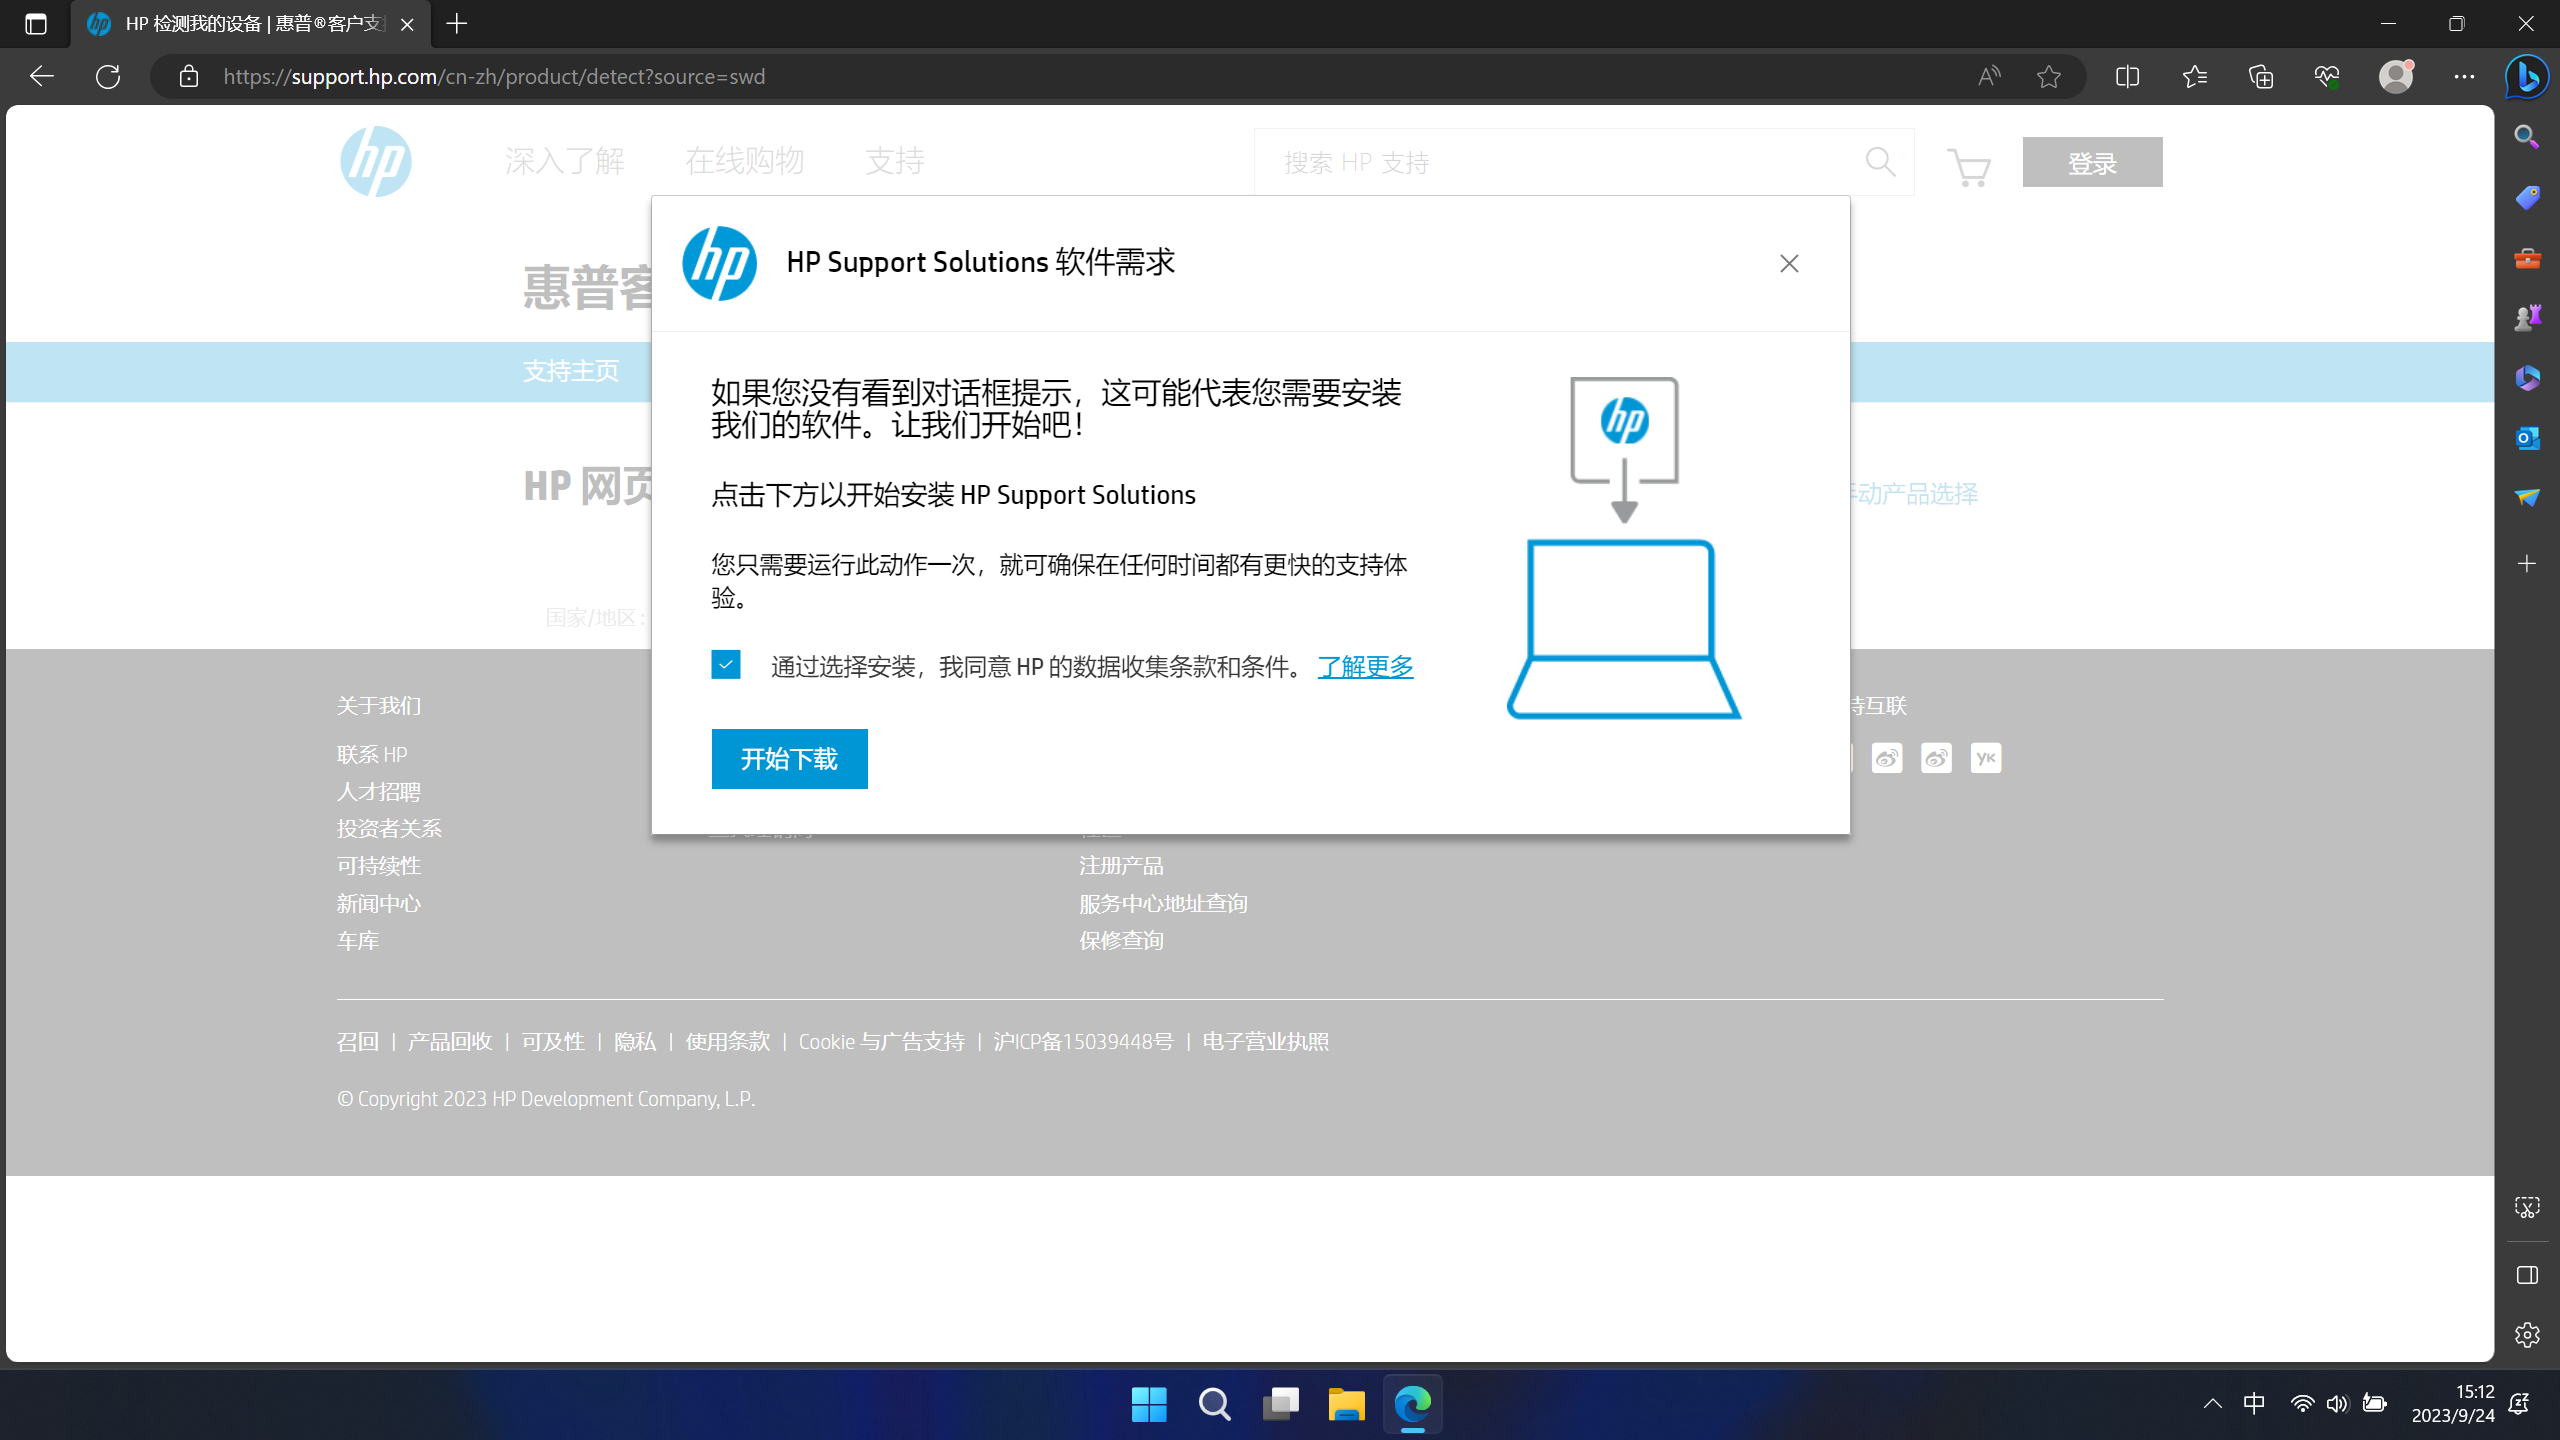This screenshot has width=2560, height=1440.
Task: Click the address bar URL field
Action: (1000, 76)
